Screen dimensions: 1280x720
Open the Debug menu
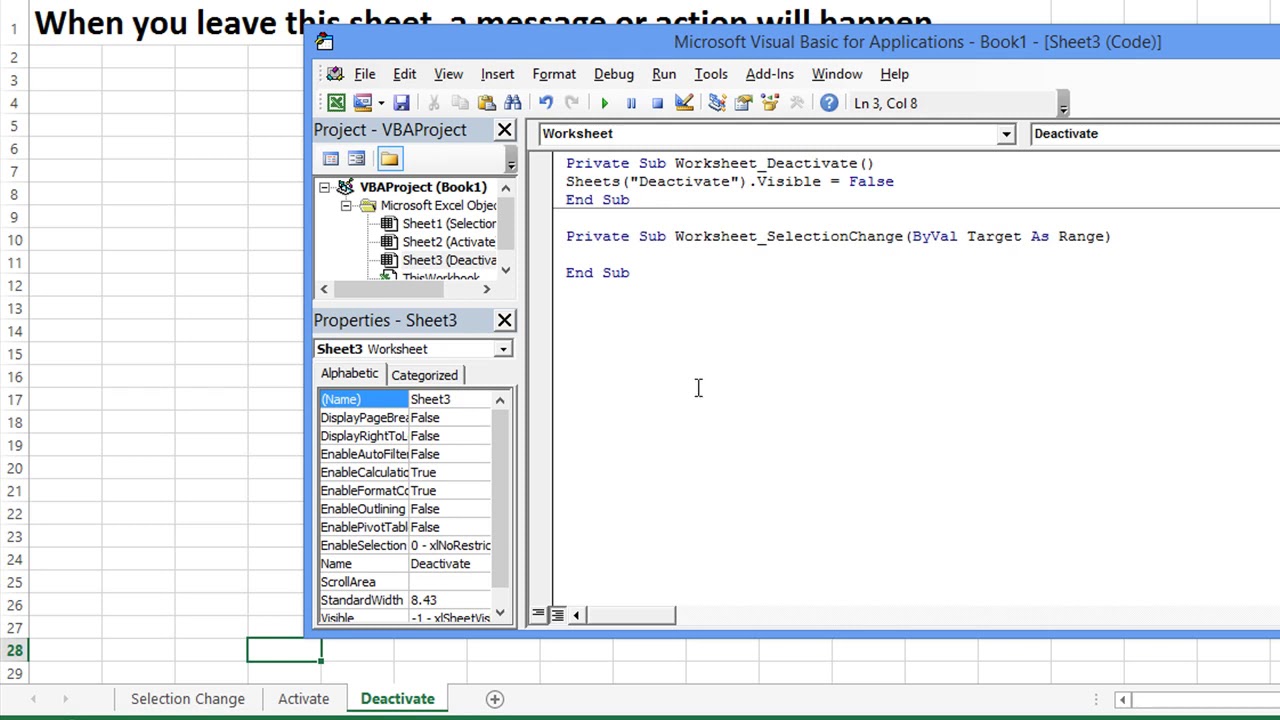tap(614, 74)
